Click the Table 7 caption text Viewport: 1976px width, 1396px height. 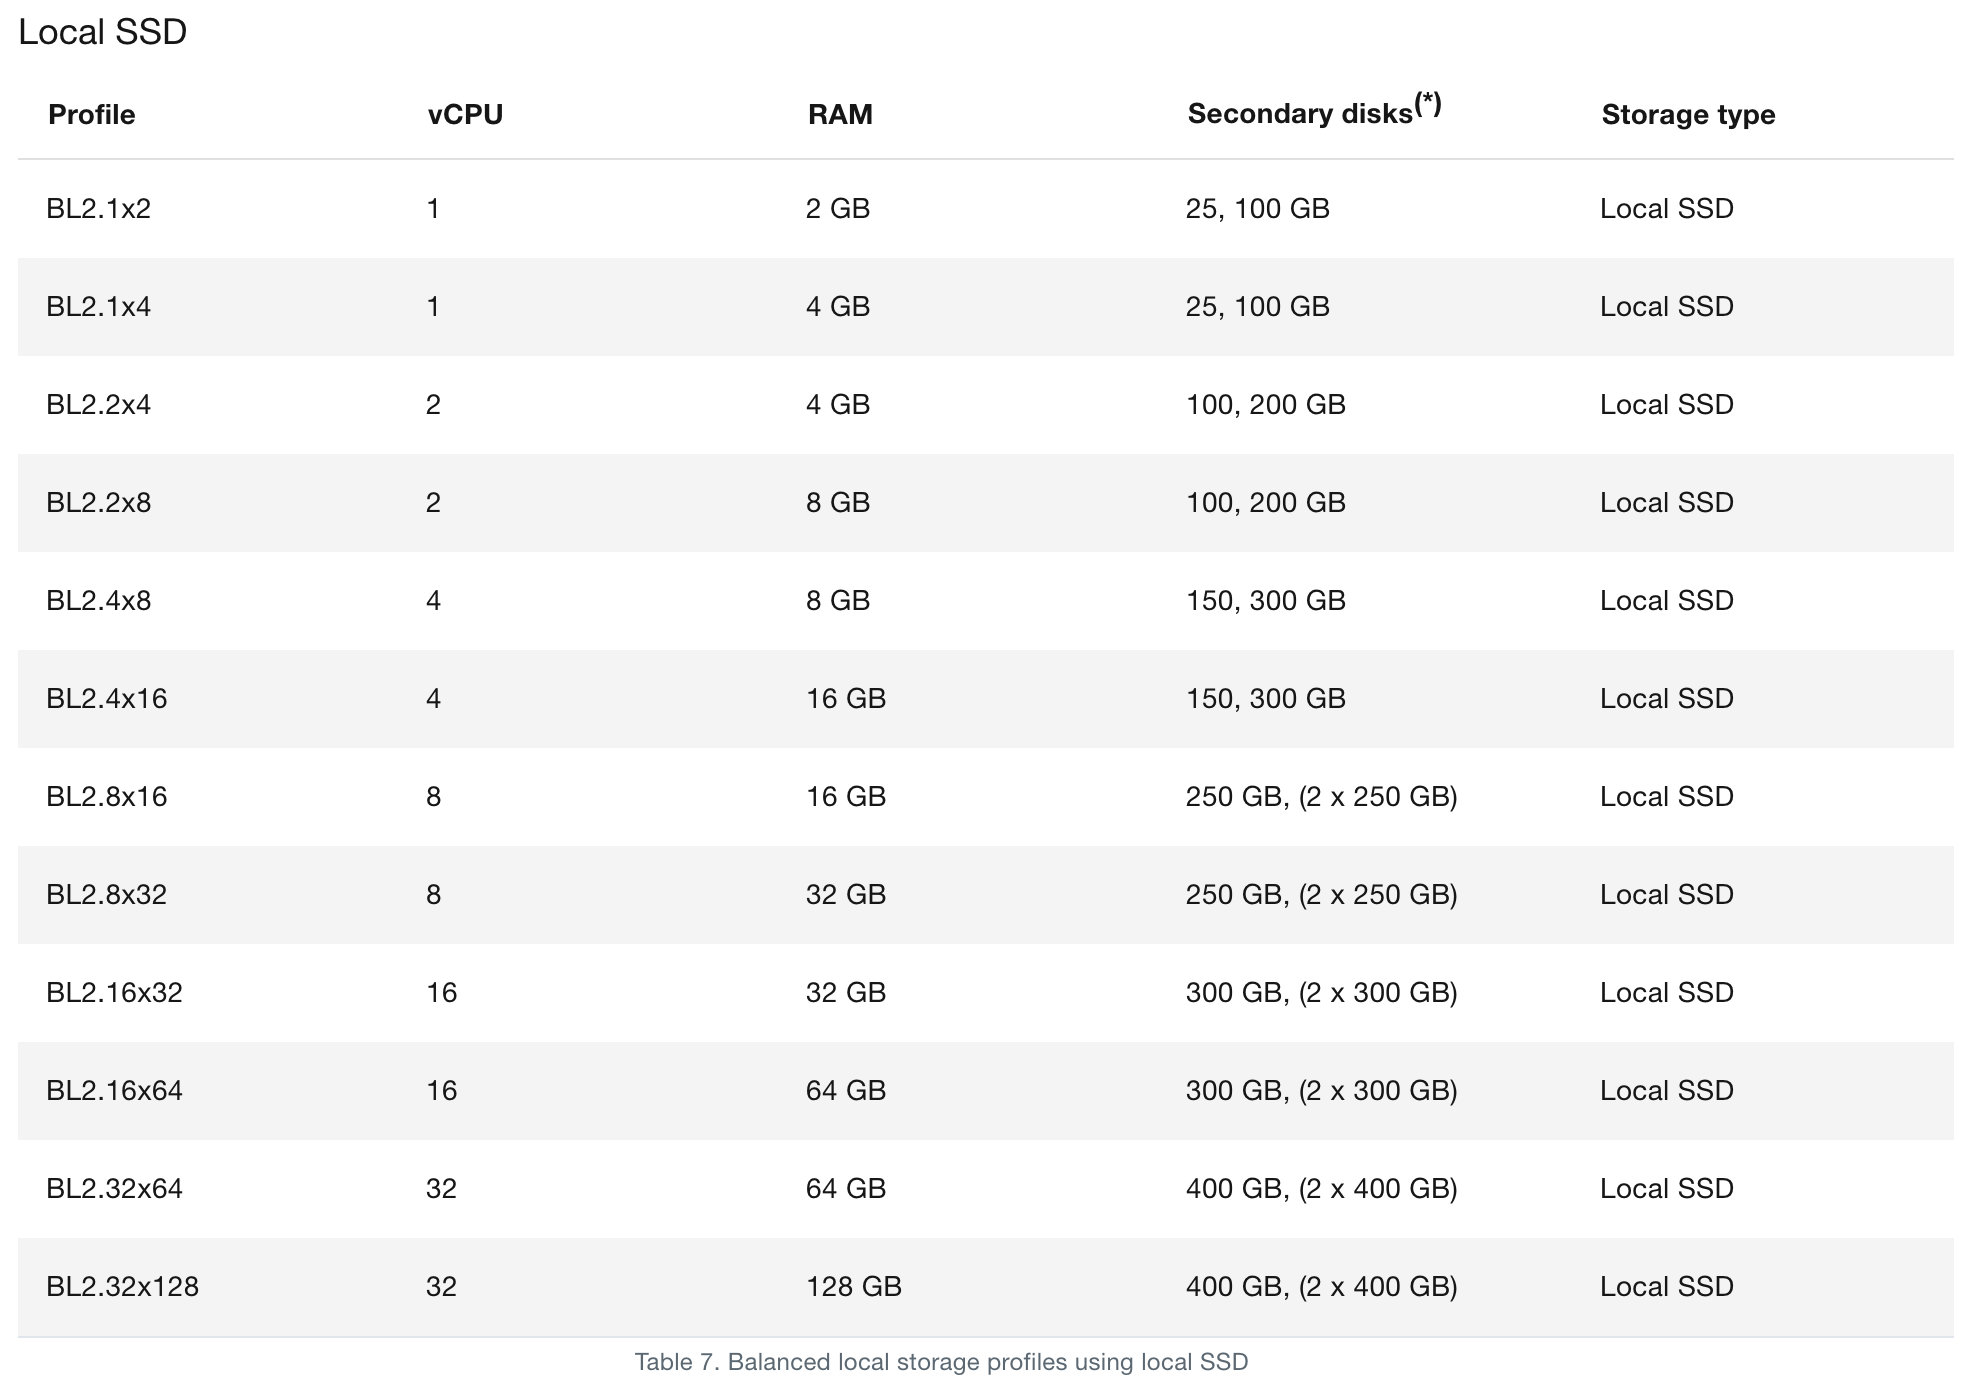coord(941,1362)
